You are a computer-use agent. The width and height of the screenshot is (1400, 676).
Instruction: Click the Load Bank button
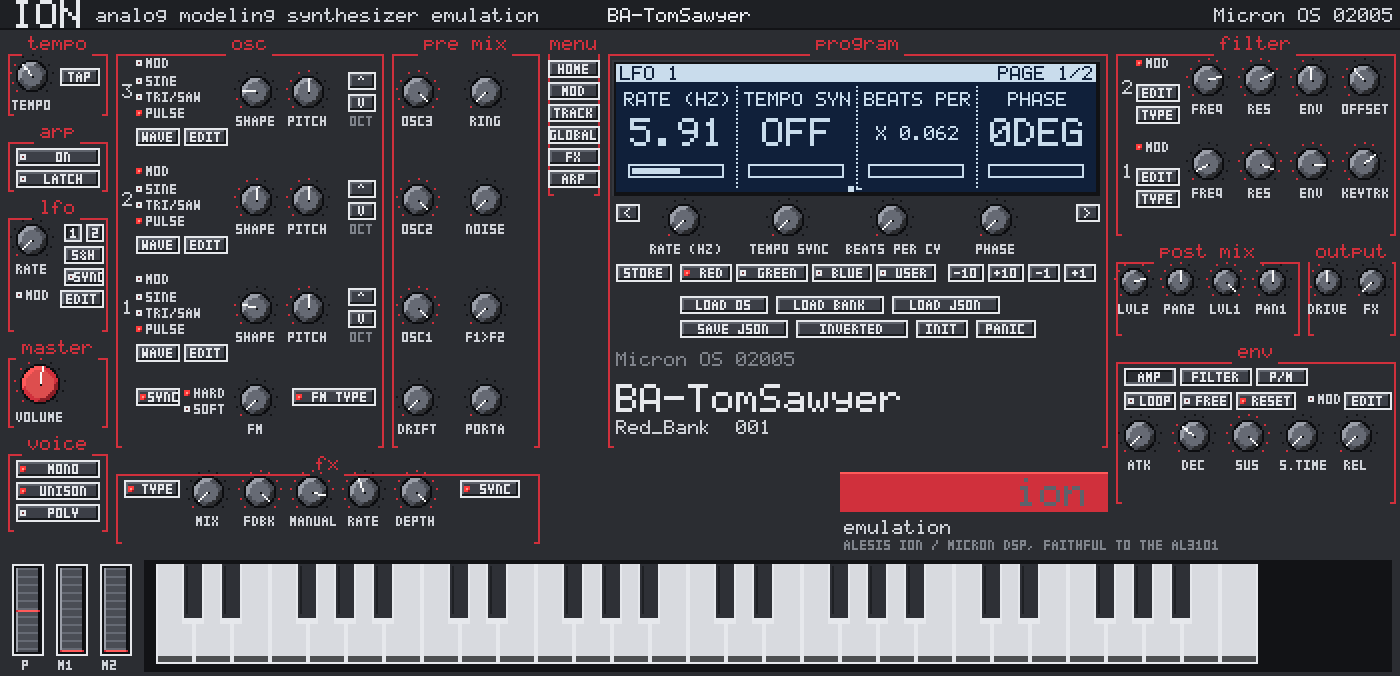[830, 305]
